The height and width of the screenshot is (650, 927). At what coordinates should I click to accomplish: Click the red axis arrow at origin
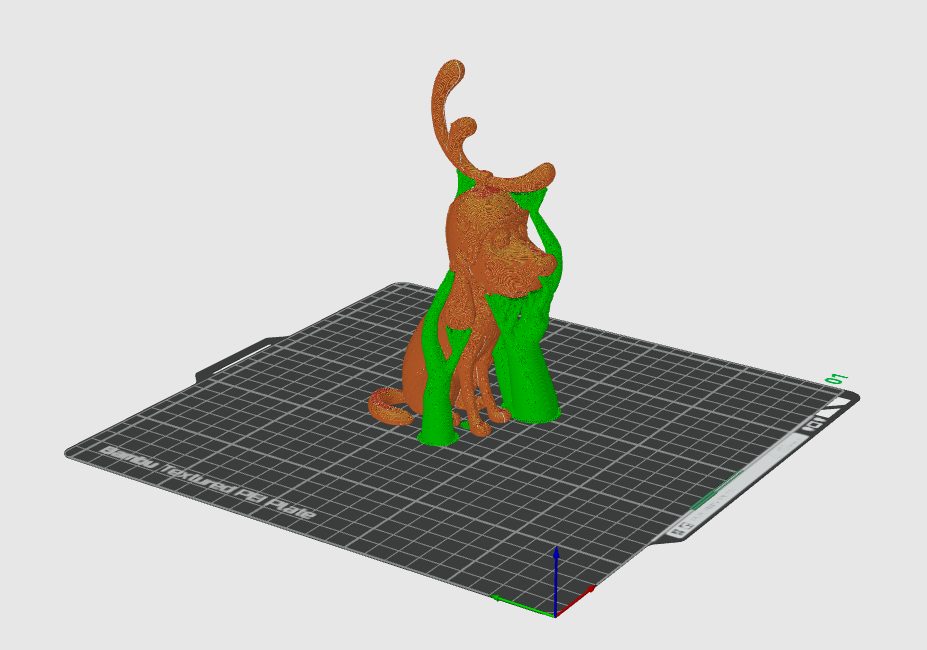(x=576, y=602)
